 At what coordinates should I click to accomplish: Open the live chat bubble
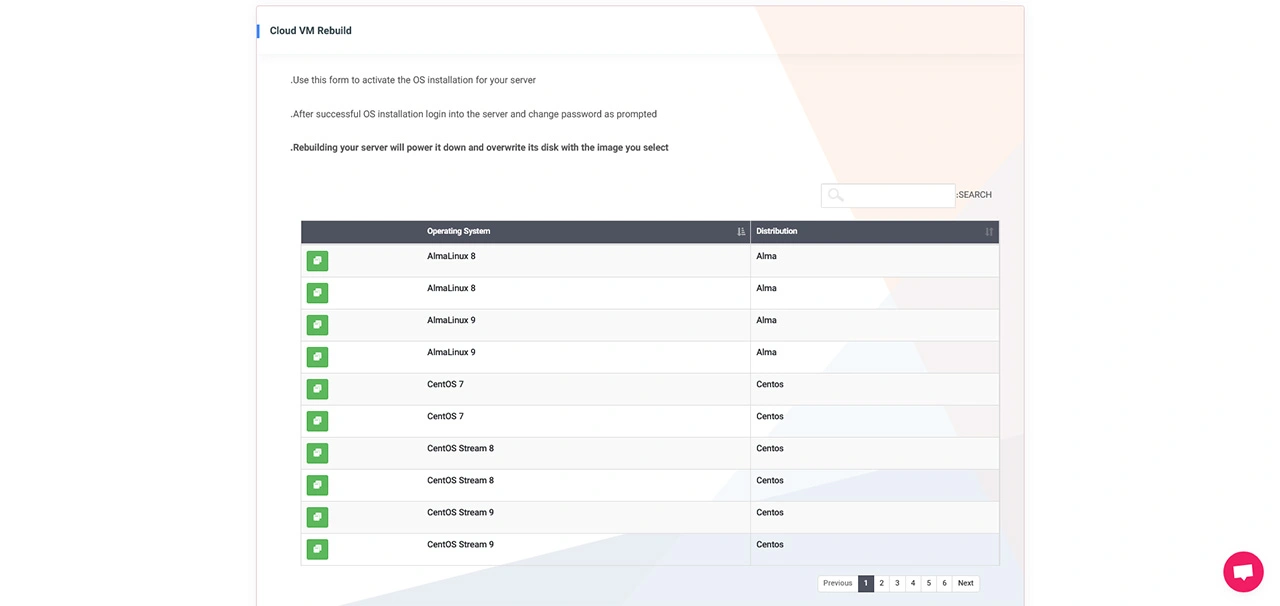pyautogui.click(x=1243, y=572)
